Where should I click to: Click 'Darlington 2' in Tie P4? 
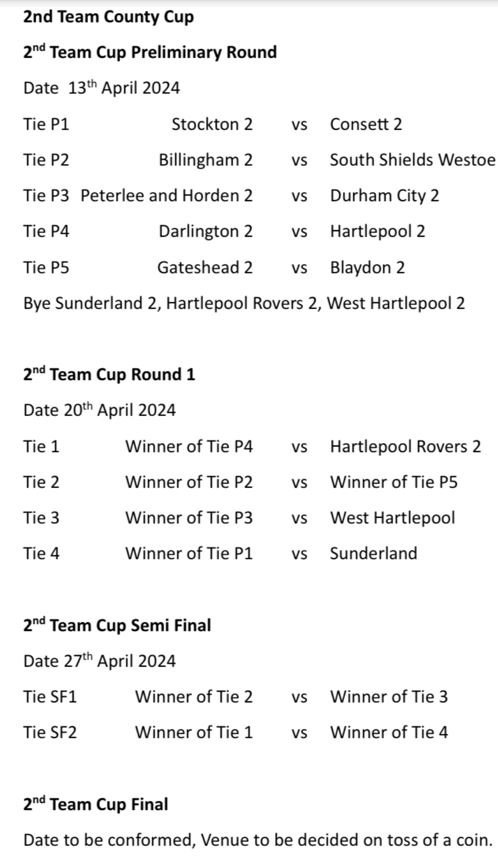(206, 231)
